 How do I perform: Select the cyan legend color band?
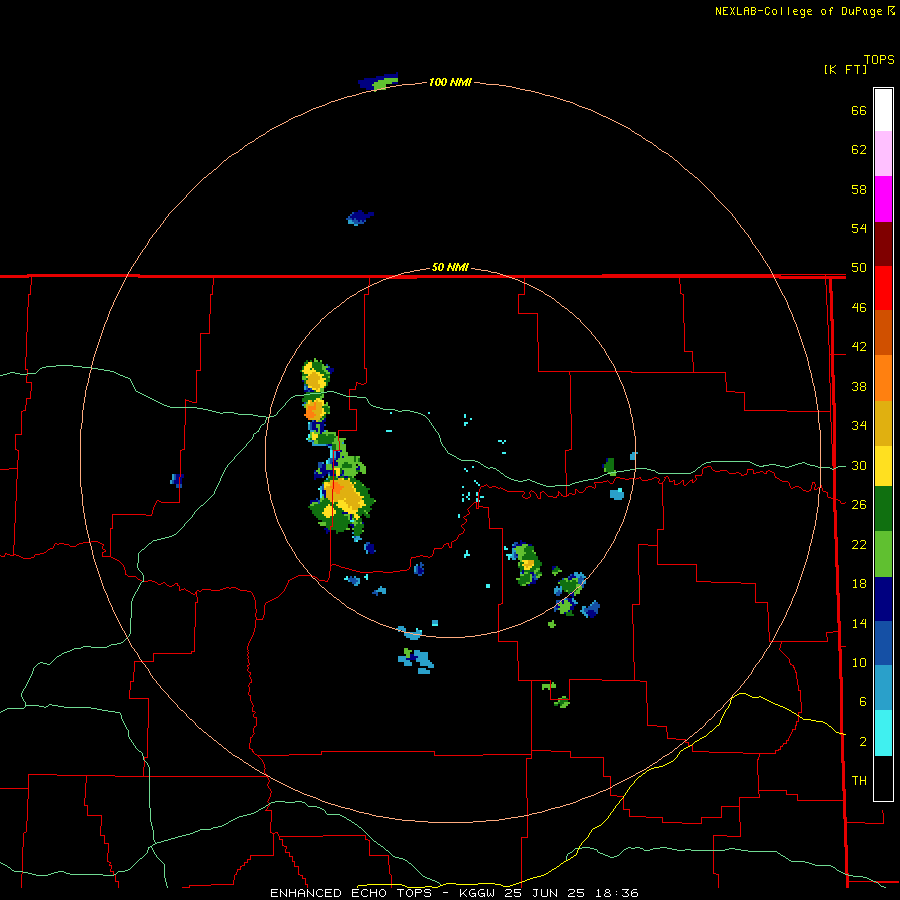tap(883, 733)
